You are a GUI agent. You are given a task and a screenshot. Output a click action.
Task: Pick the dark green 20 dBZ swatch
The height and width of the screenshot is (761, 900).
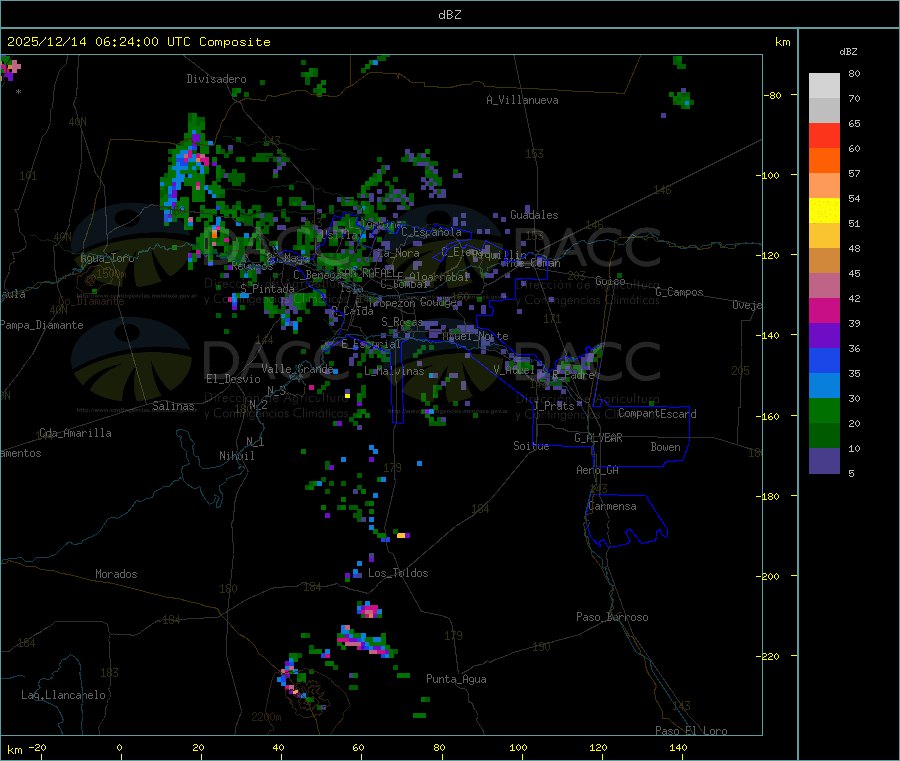[824, 436]
